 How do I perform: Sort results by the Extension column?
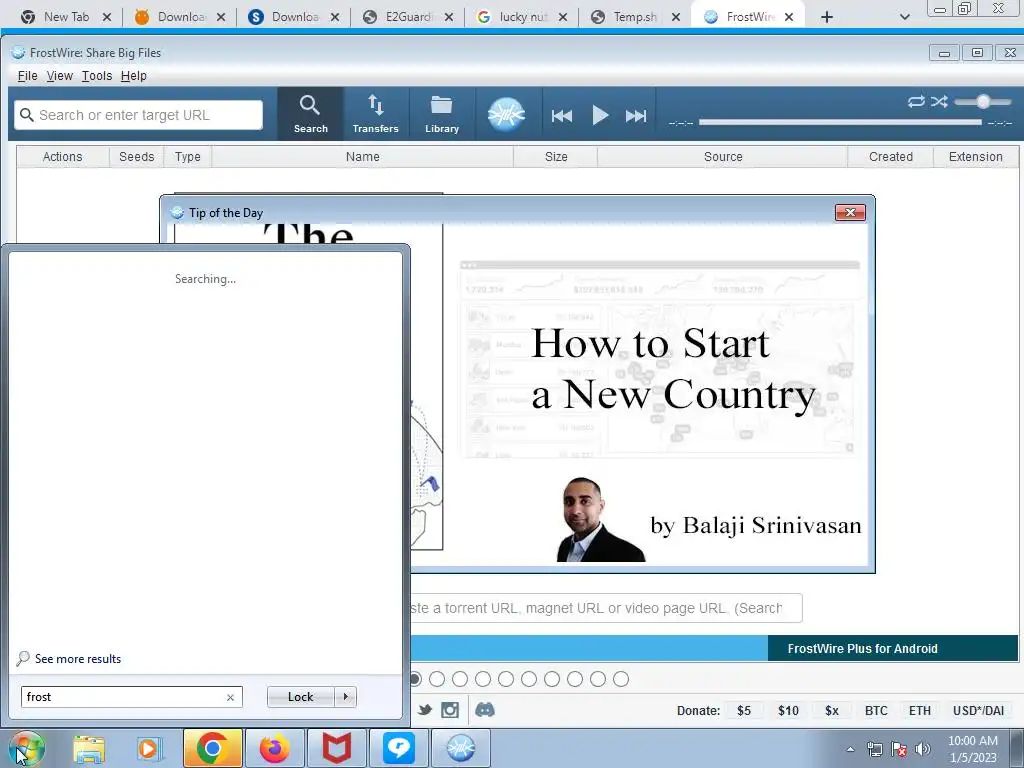976,157
